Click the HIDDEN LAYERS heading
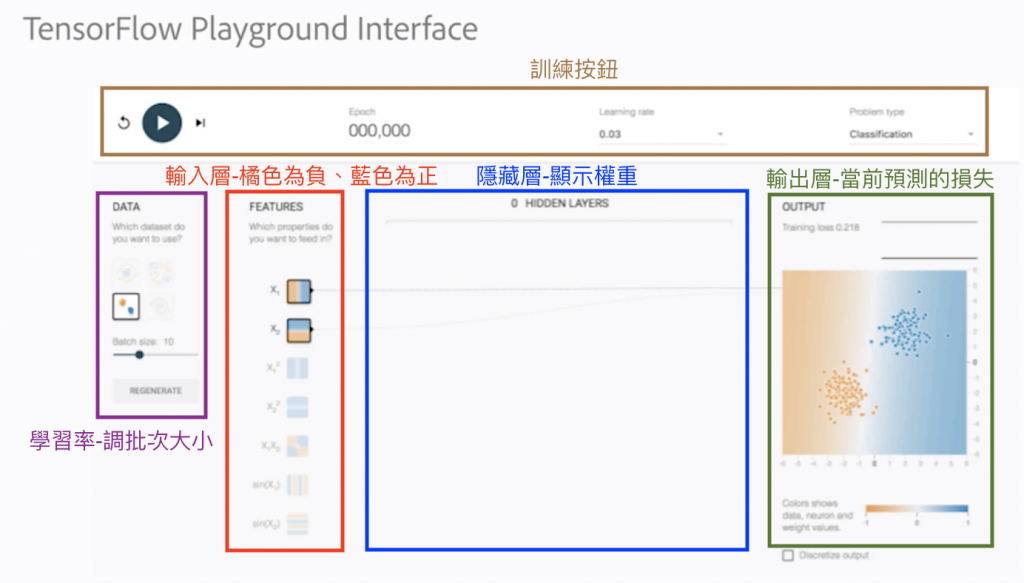This screenshot has width=1024, height=583. [x=566, y=204]
